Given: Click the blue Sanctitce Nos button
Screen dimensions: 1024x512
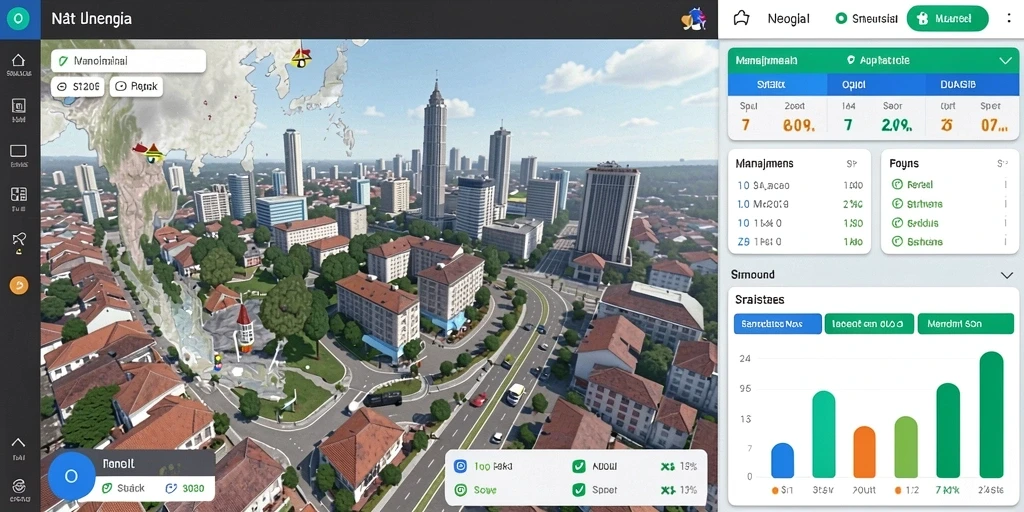Looking at the screenshot, I should click(x=777, y=323).
